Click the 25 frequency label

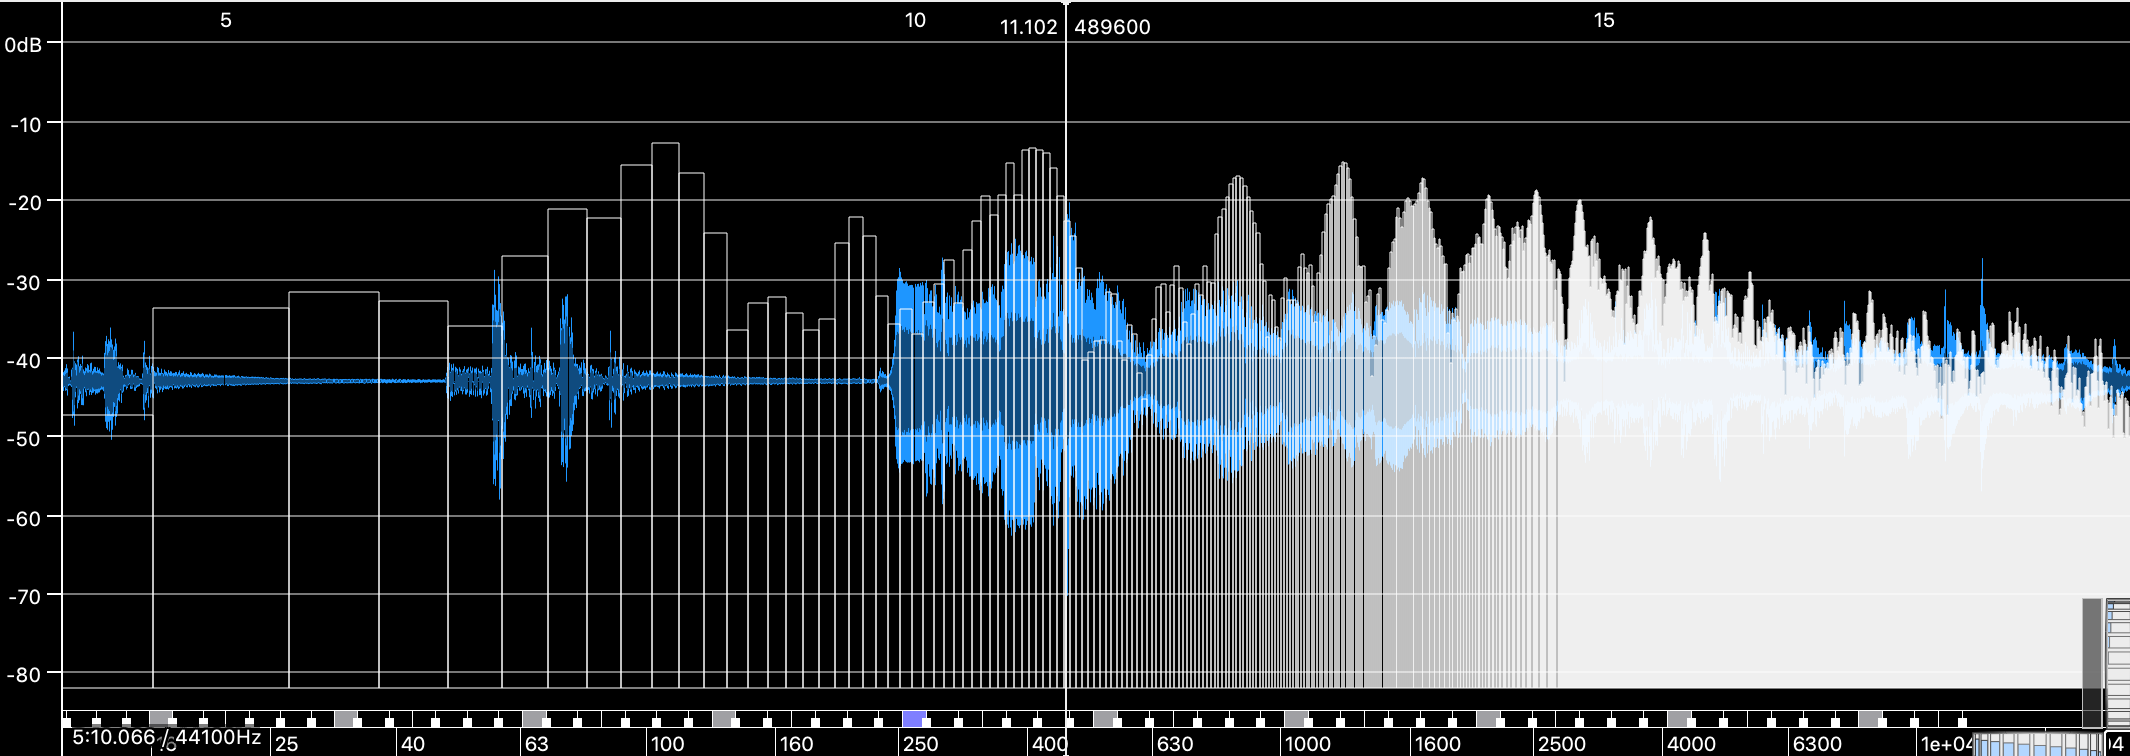287,744
